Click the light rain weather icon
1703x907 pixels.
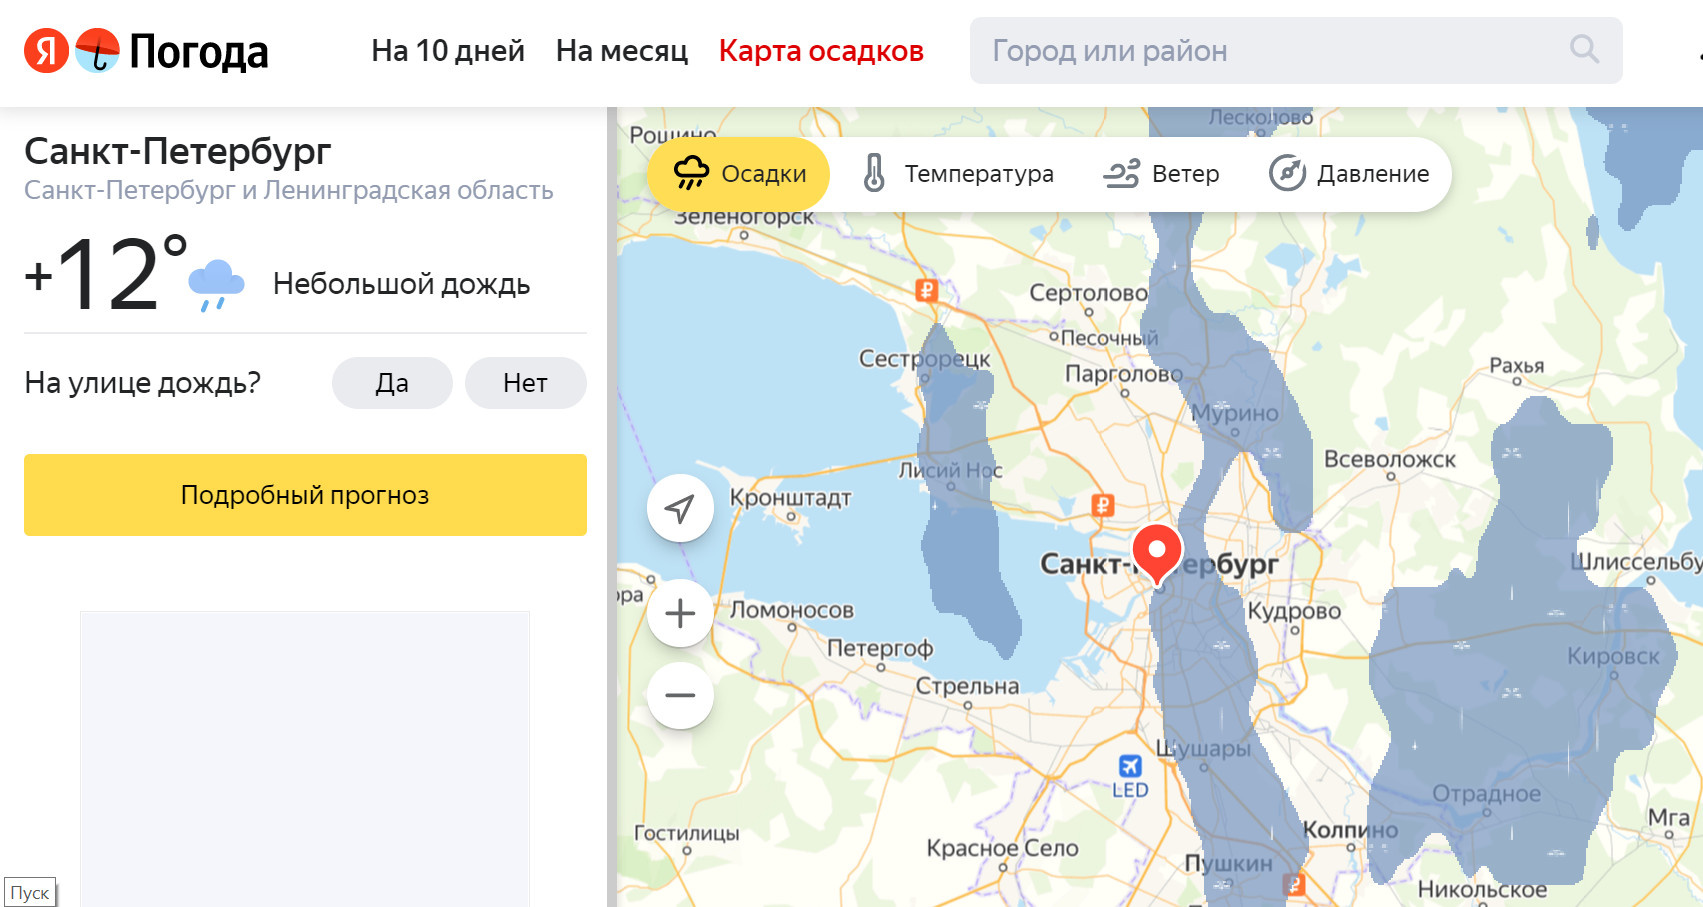[x=216, y=284]
